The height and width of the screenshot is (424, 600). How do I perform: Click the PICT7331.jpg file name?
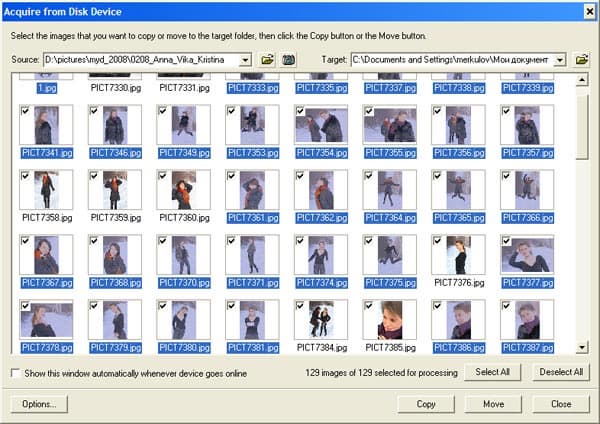[184, 88]
